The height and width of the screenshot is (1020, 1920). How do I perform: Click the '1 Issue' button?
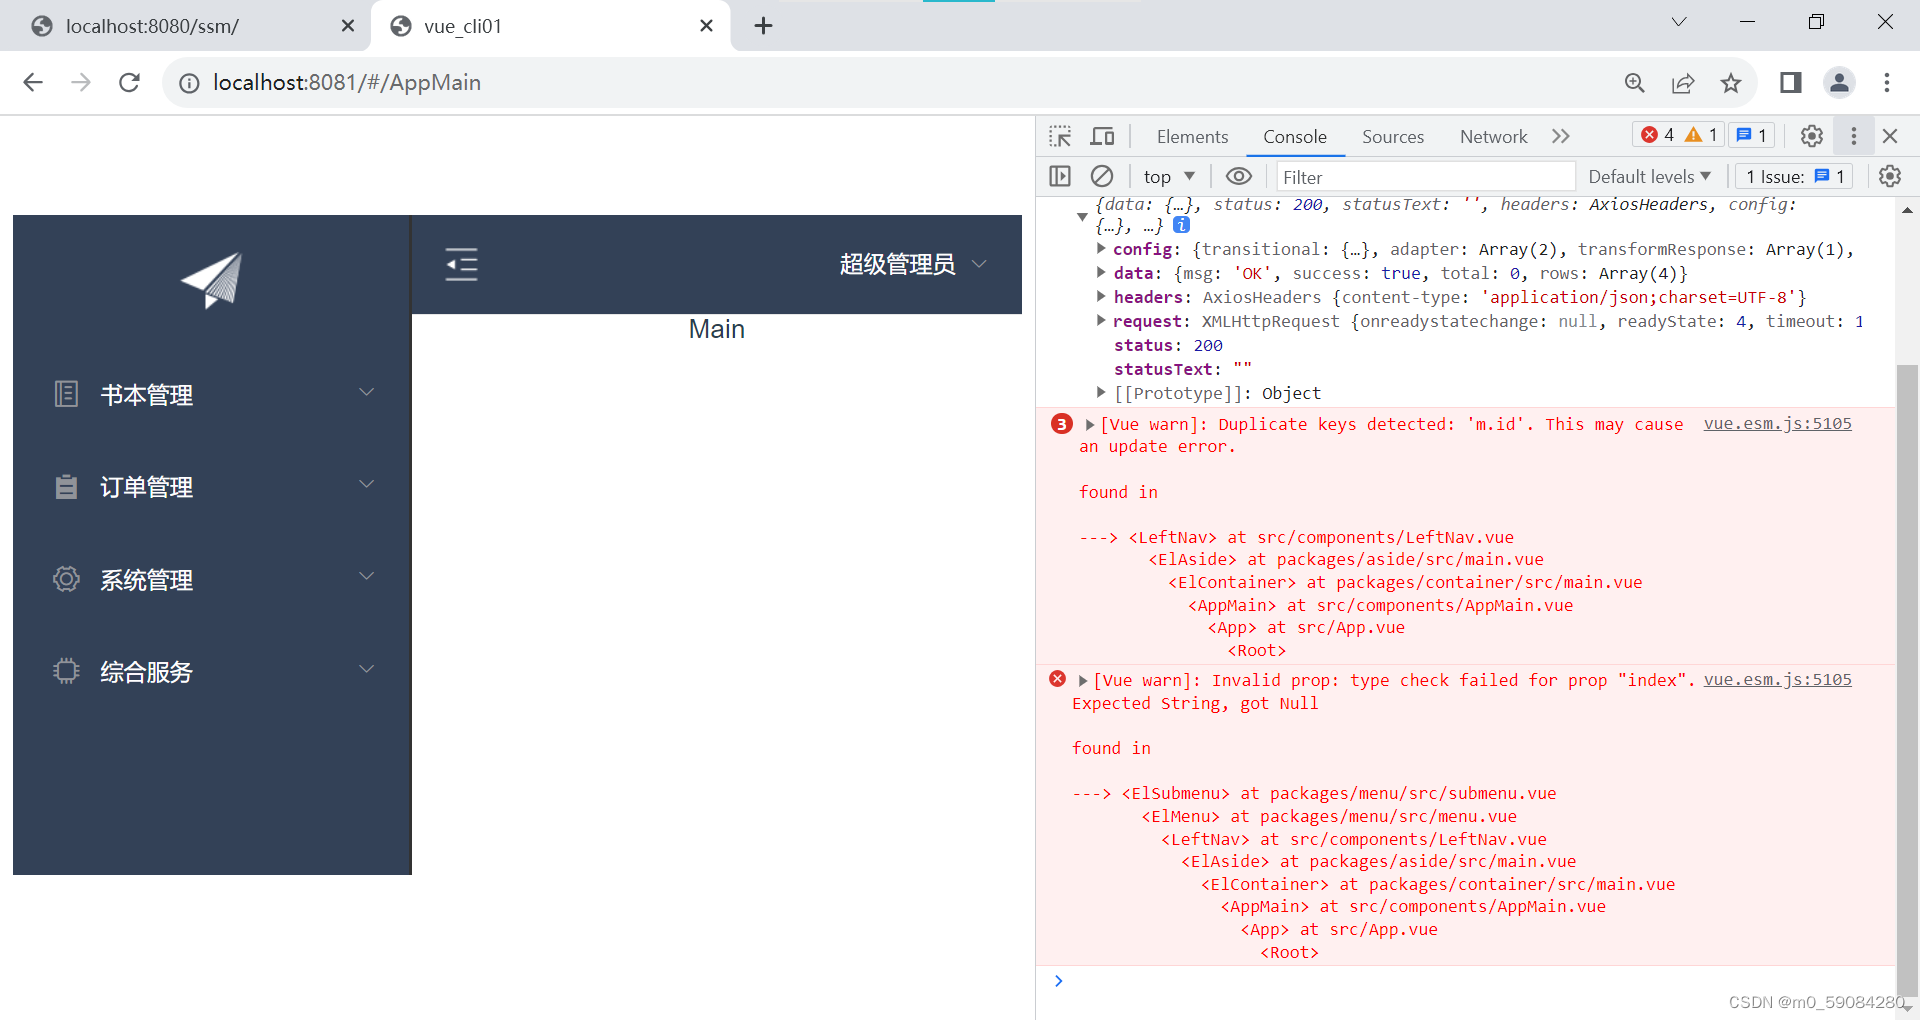pos(1793,176)
